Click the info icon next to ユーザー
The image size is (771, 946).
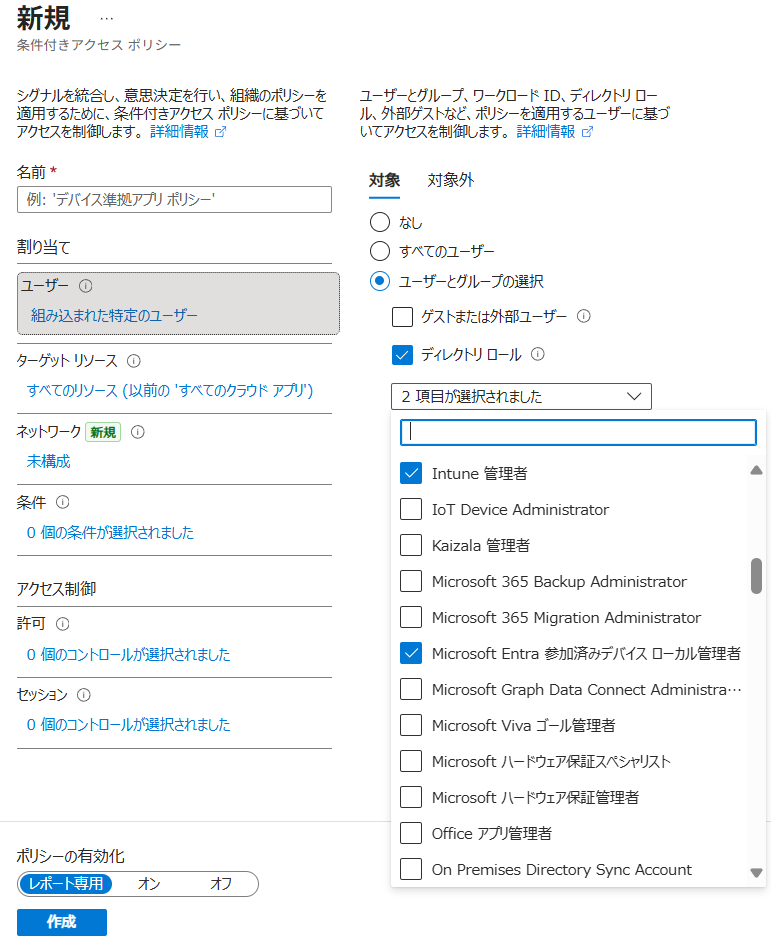point(86,285)
